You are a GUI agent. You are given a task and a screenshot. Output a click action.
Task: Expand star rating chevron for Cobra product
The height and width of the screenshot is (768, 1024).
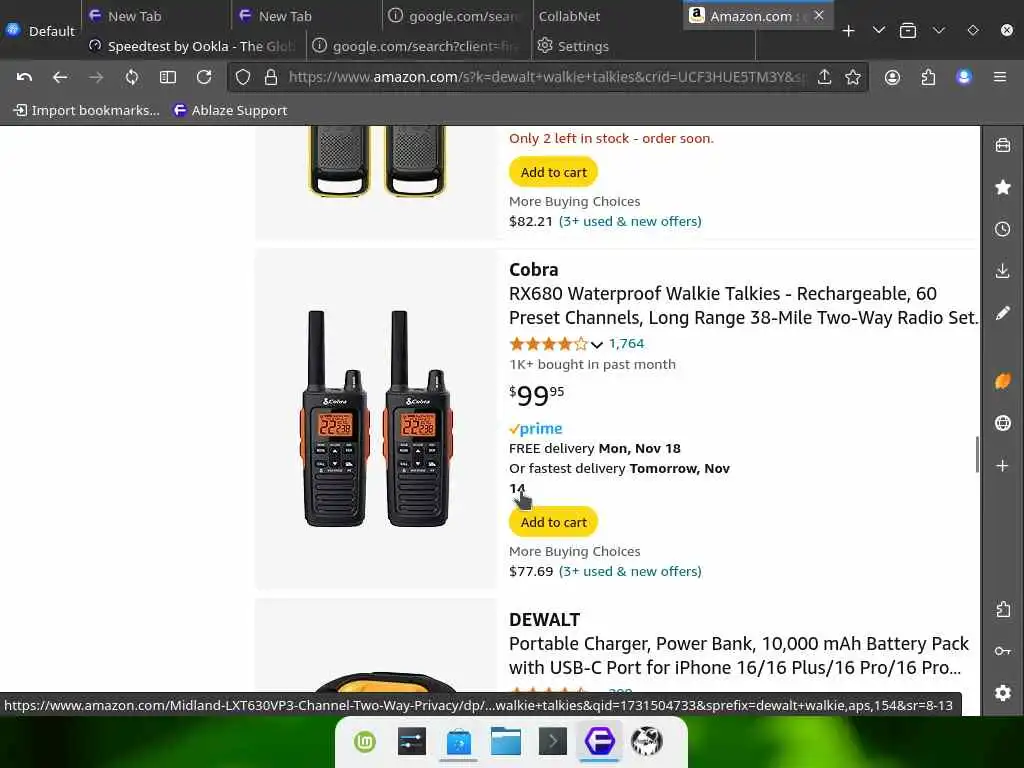(x=596, y=344)
